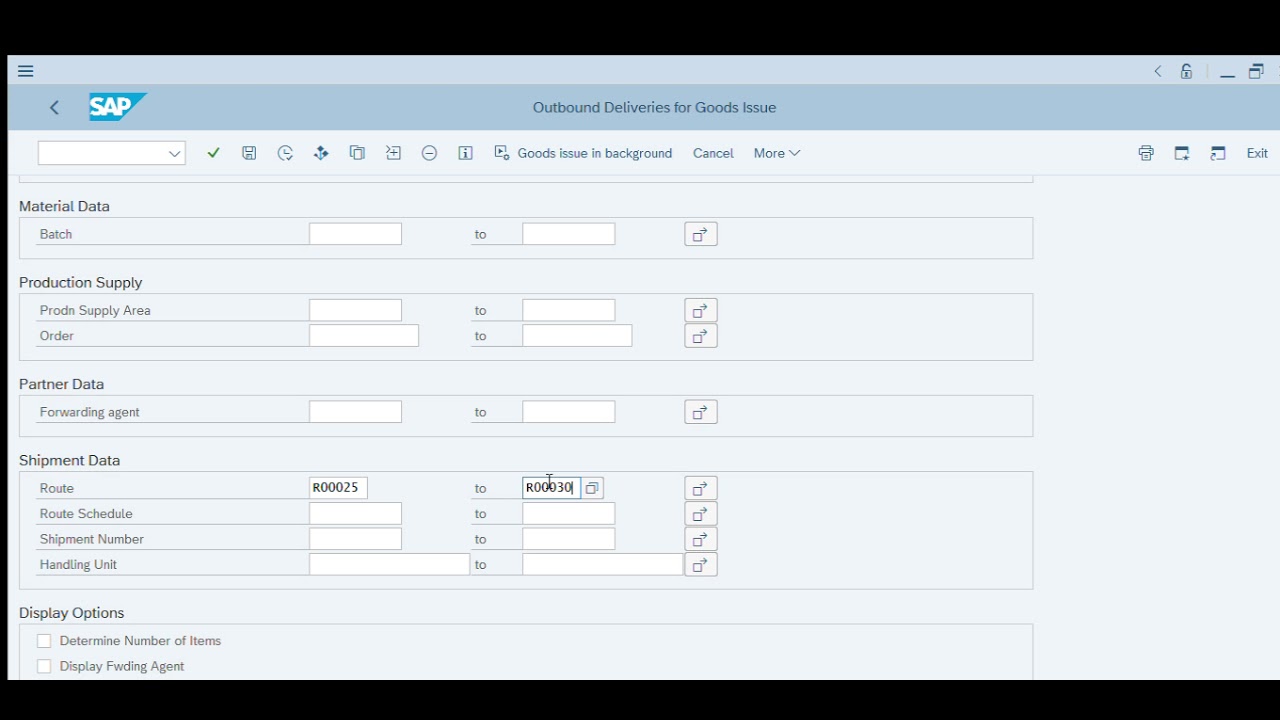This screenshot has width=1280, height=720.
Task: Click the Prodn Supply Area from field
Action: (x=355, y=311)
